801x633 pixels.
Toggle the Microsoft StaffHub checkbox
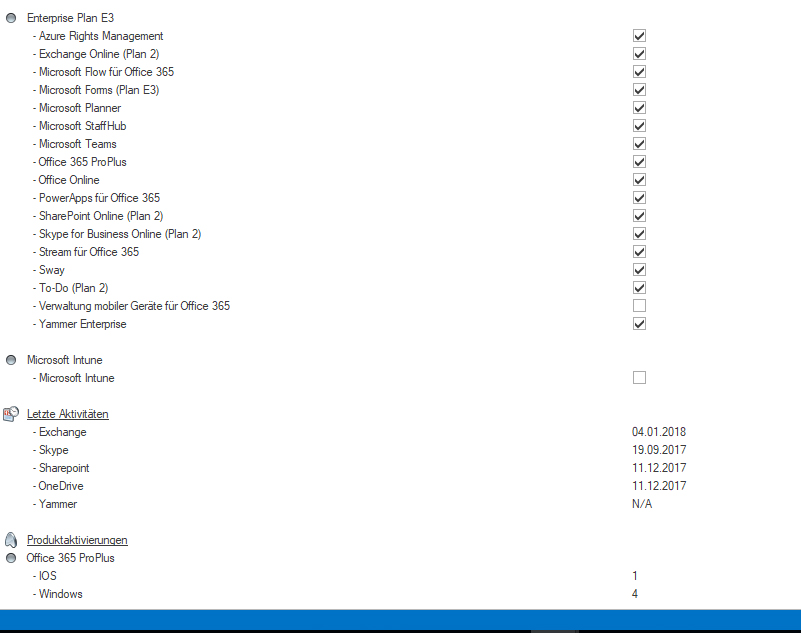click(639, 126)
